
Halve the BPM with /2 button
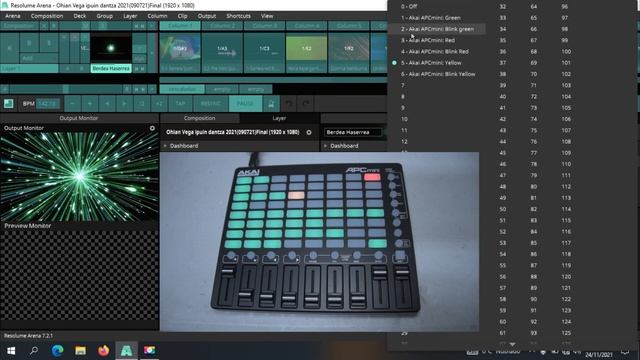click(142, 104)
